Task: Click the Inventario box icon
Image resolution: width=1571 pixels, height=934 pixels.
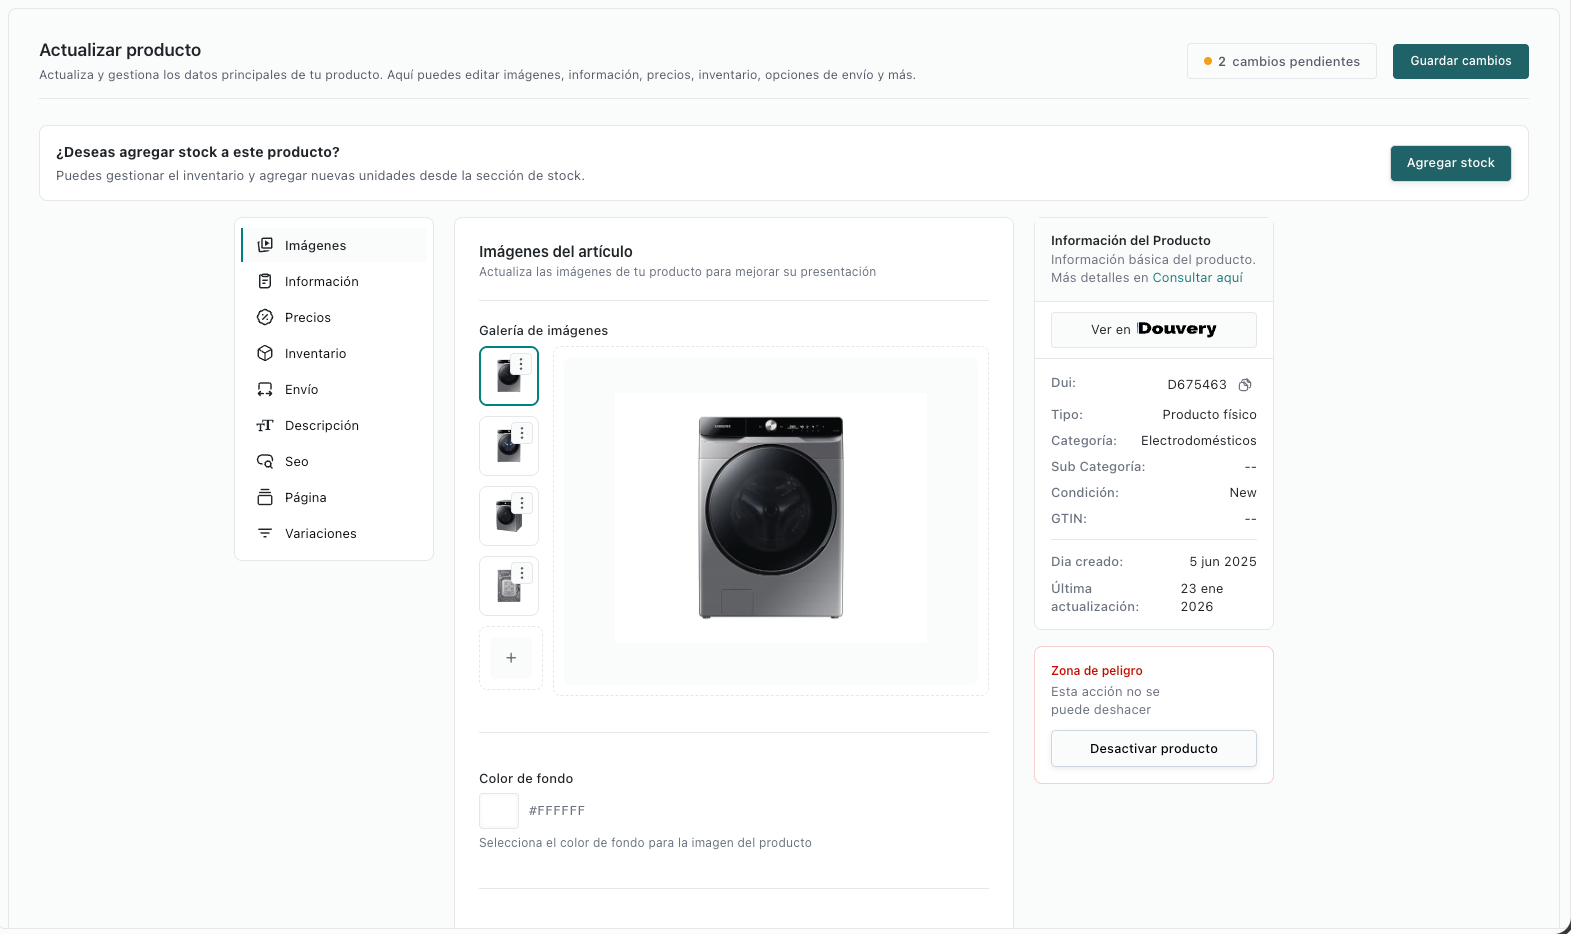Action: [265, 353]
